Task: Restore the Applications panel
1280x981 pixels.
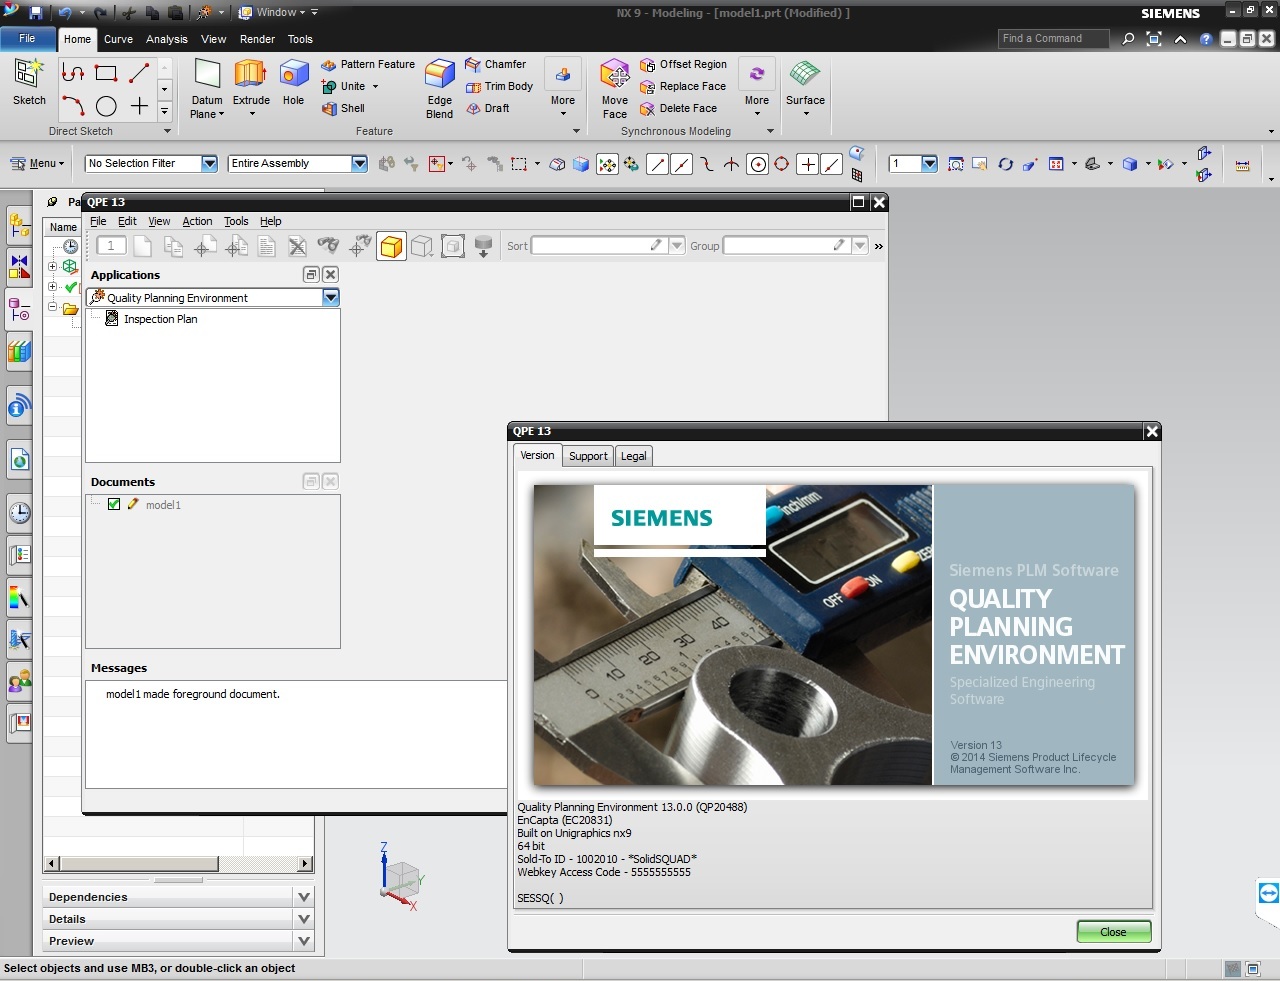Action: pos(311,274)
